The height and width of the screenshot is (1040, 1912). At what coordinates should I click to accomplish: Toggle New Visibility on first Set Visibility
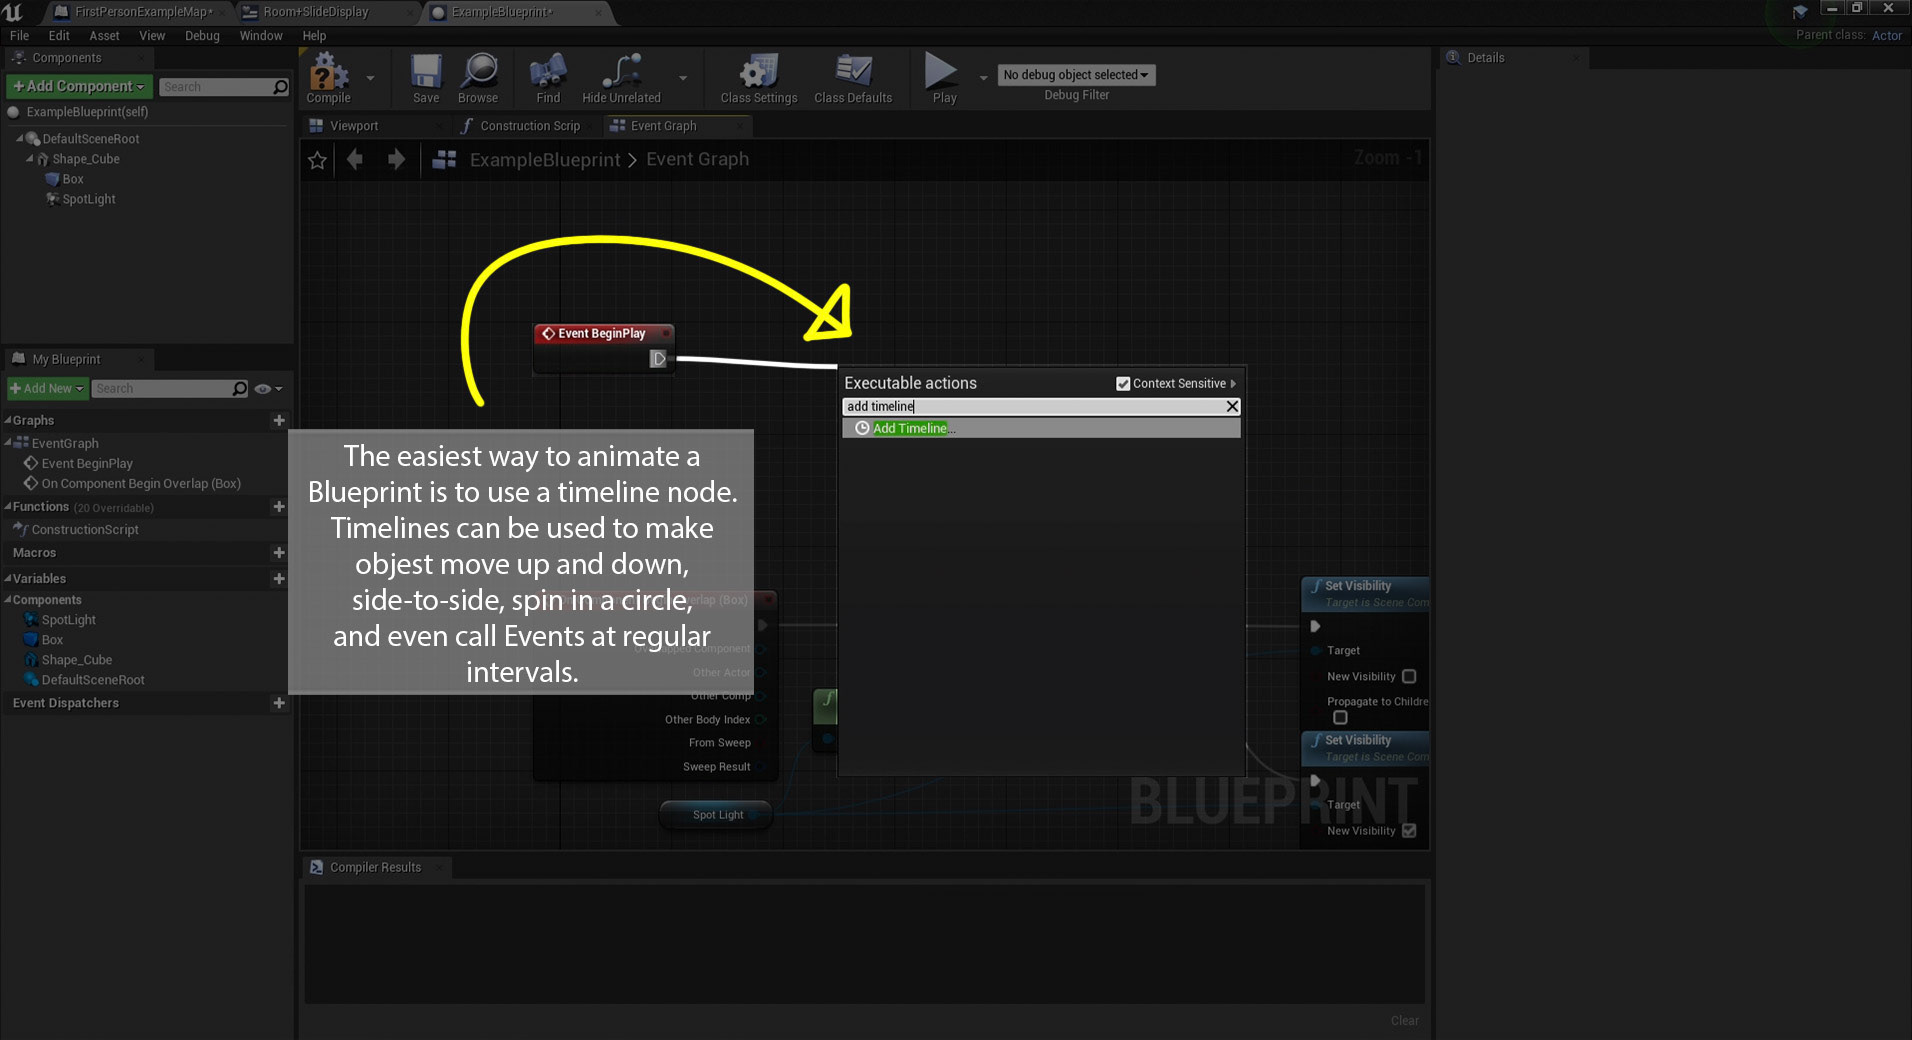tap(1409, 676)
